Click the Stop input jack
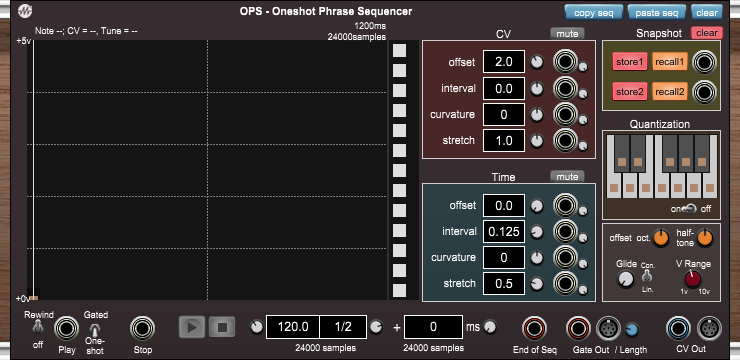Viewport: 740px width, 360px height. (143, 328)
